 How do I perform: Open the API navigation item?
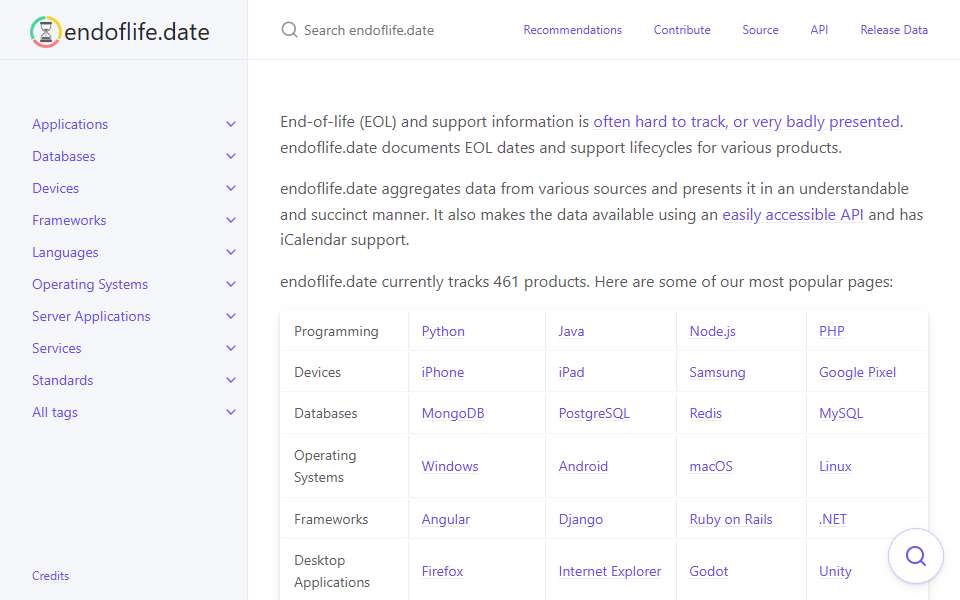click(819, 30)
